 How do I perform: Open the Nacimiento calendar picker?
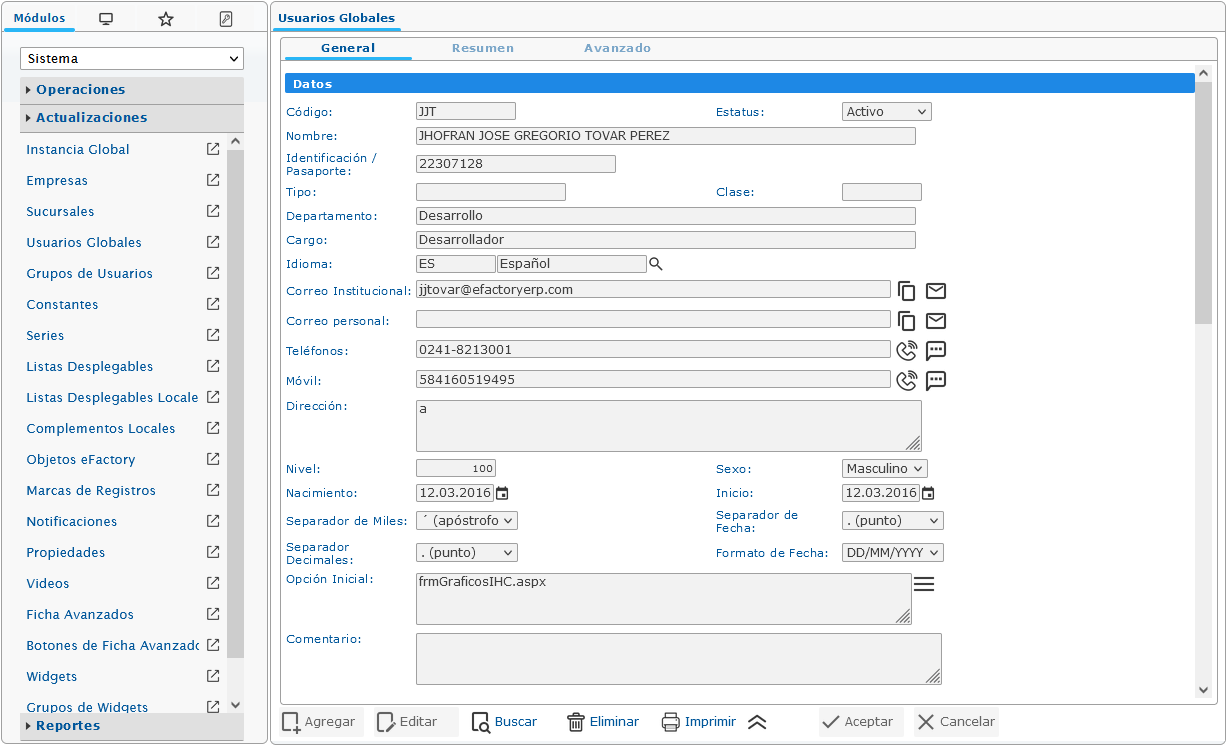pos(502,493)
